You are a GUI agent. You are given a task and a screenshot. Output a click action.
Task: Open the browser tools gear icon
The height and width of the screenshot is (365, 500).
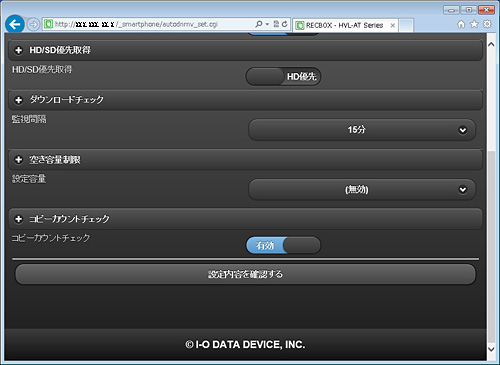click(x=487, y=24)
